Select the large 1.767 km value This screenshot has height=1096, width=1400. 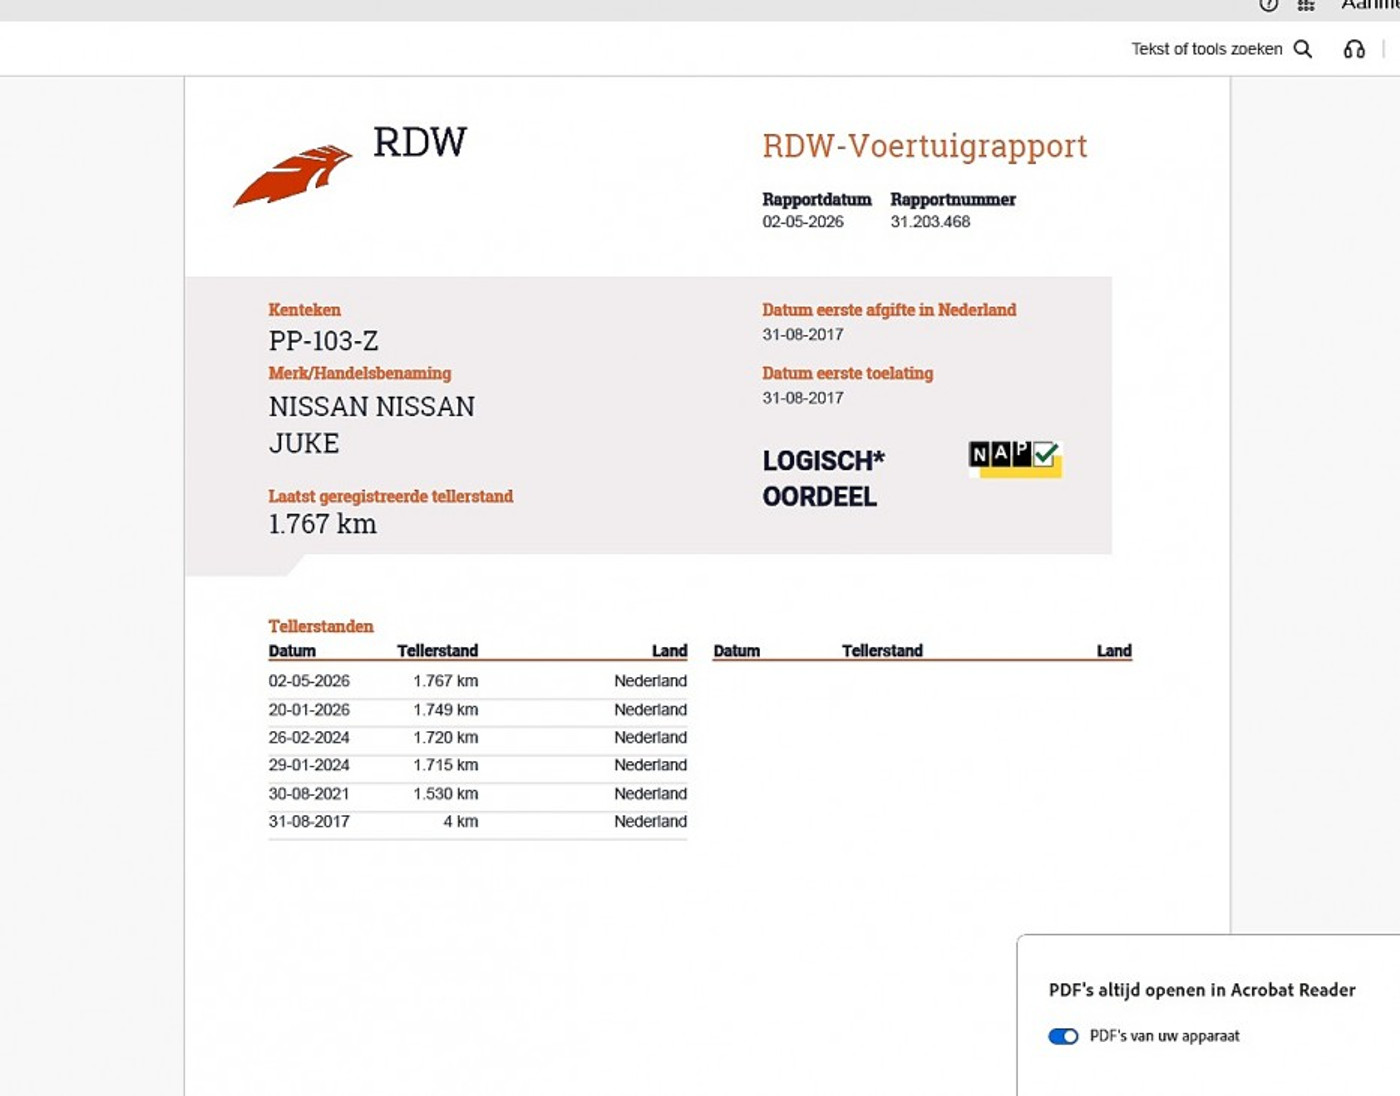(x=322, y=524)
